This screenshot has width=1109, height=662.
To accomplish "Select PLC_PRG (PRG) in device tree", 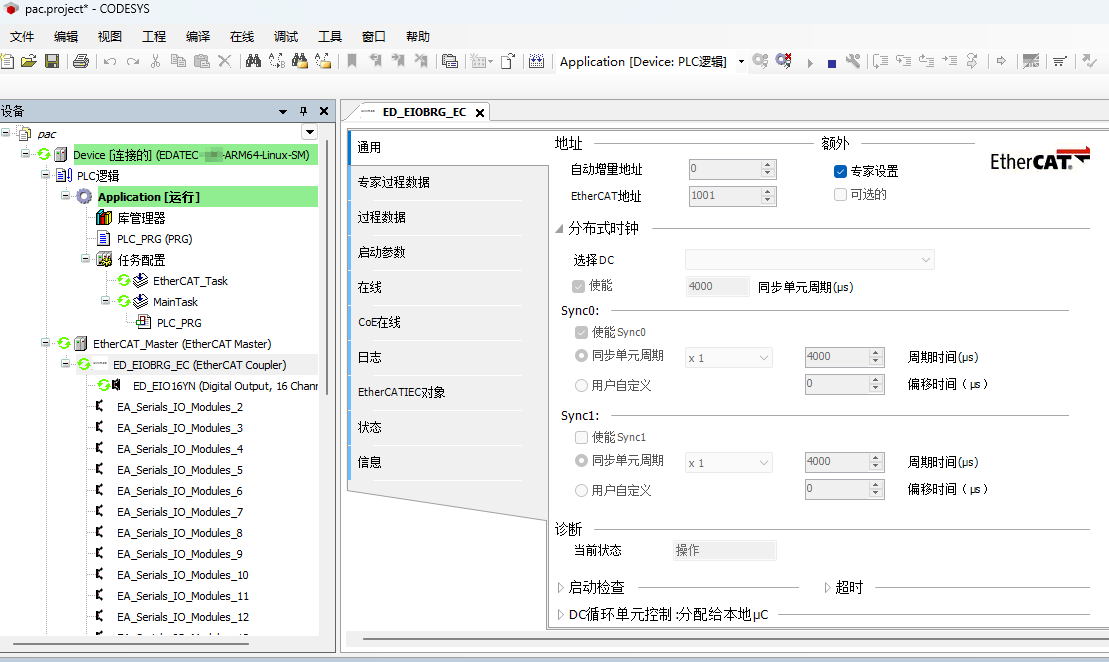I will 154,239.
